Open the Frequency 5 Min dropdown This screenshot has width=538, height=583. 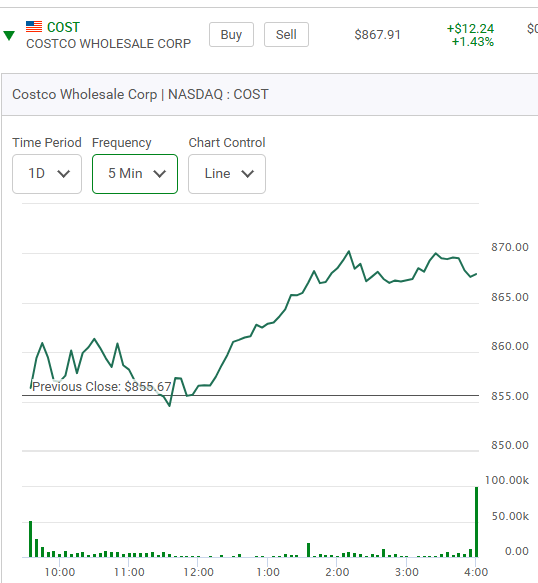click(135, 174)
